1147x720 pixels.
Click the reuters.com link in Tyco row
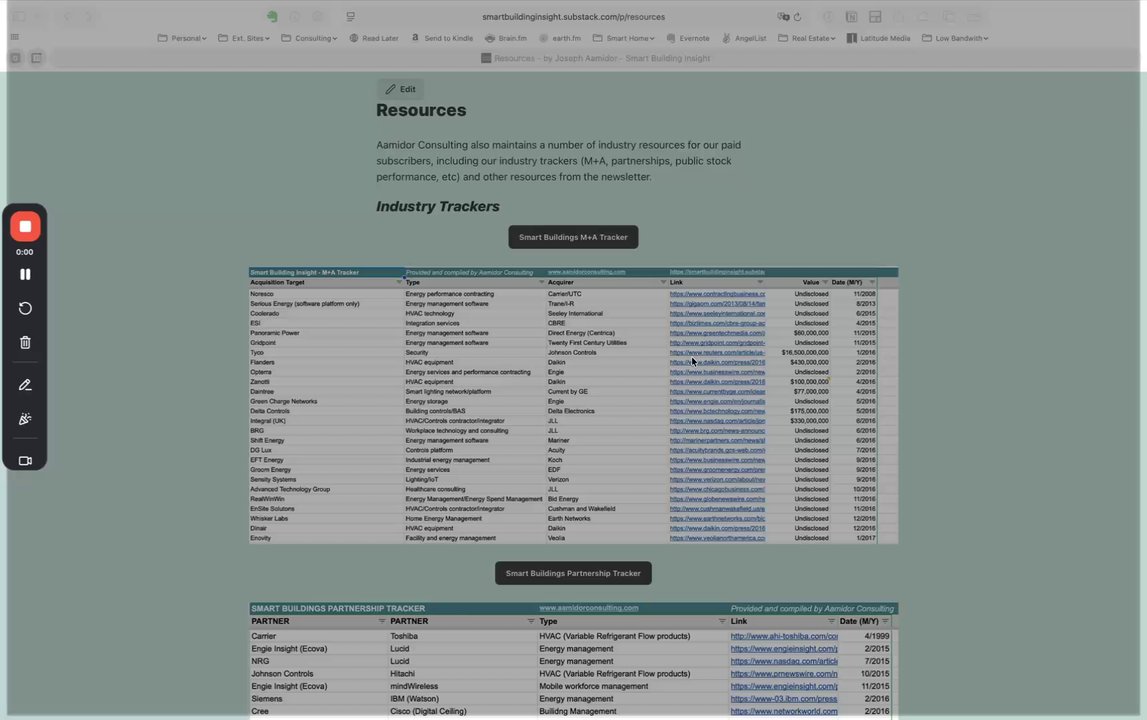pos(717,353)
